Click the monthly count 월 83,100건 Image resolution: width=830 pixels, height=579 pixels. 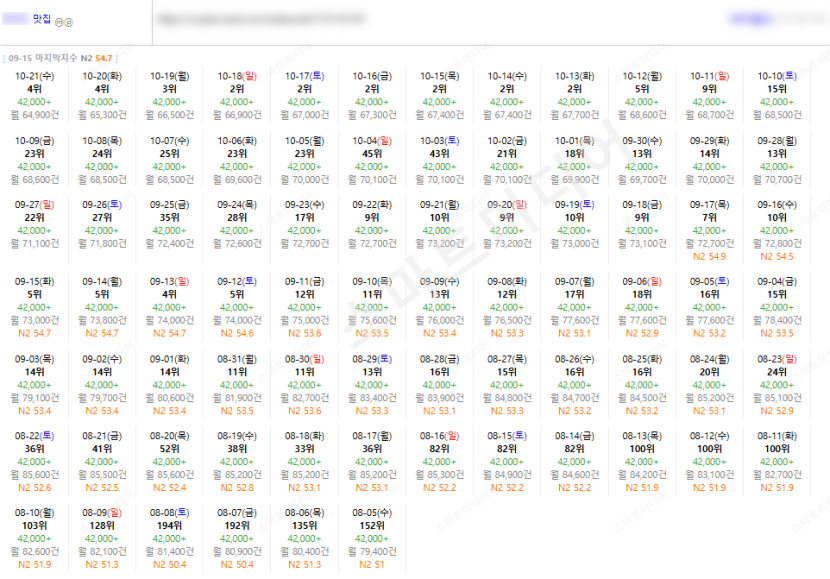click(709, 475)
